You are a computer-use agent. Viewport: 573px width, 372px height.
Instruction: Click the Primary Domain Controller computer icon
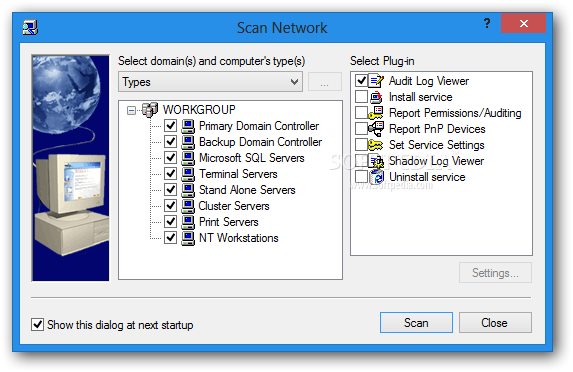point(188,126)
